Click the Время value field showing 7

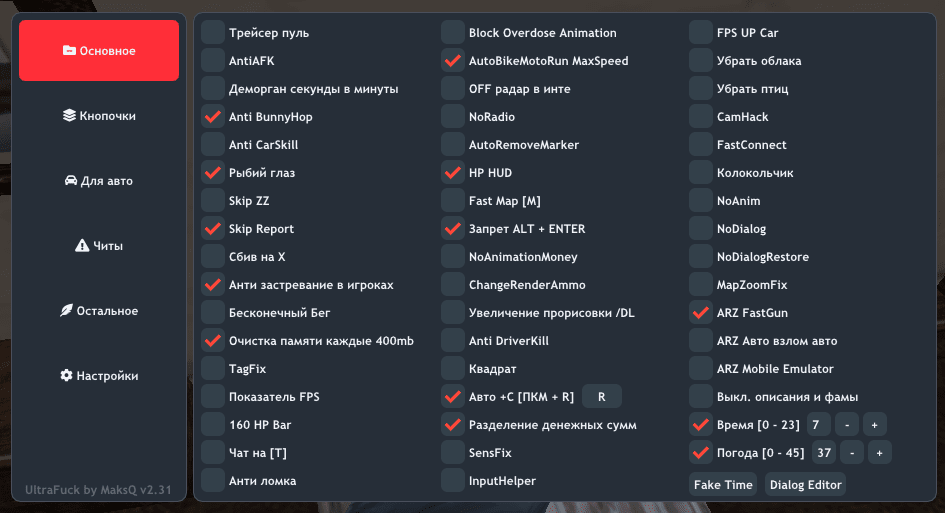coord(816,425)
